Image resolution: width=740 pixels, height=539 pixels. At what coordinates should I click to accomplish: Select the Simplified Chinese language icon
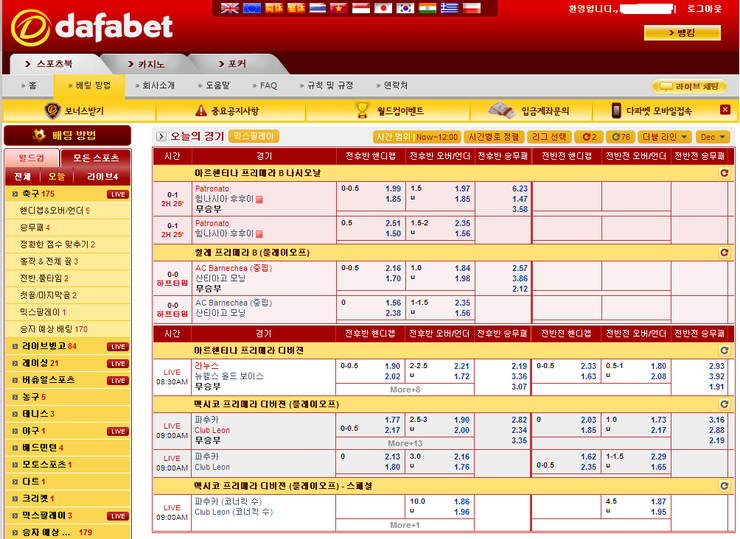274,8
